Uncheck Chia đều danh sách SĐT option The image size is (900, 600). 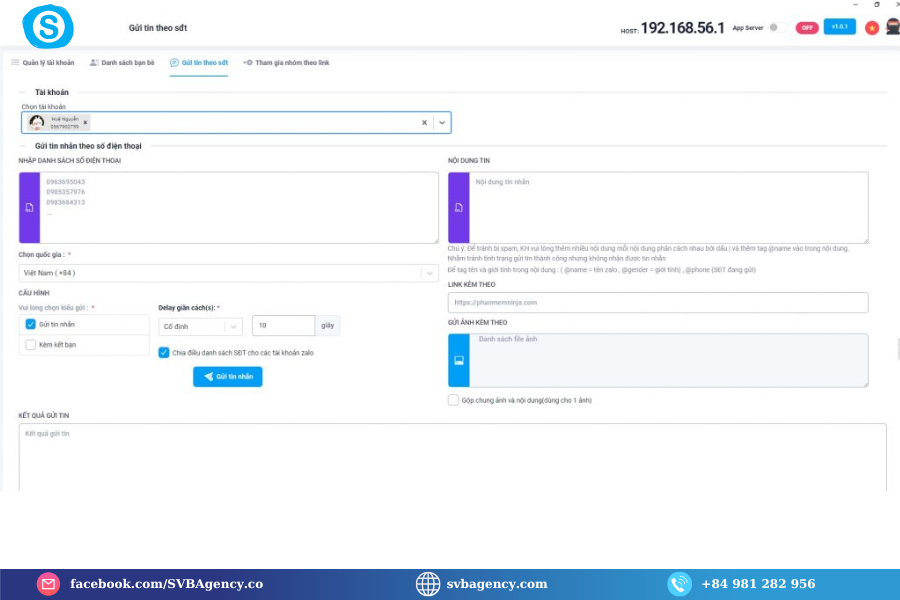click(x=164, y=352)
